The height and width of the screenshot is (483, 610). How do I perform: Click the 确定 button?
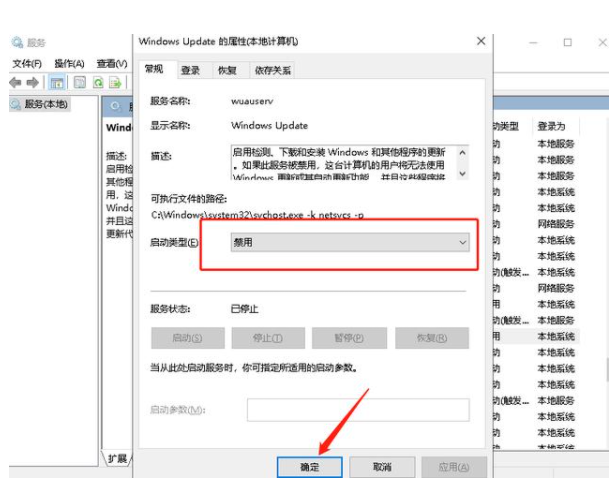310,467
